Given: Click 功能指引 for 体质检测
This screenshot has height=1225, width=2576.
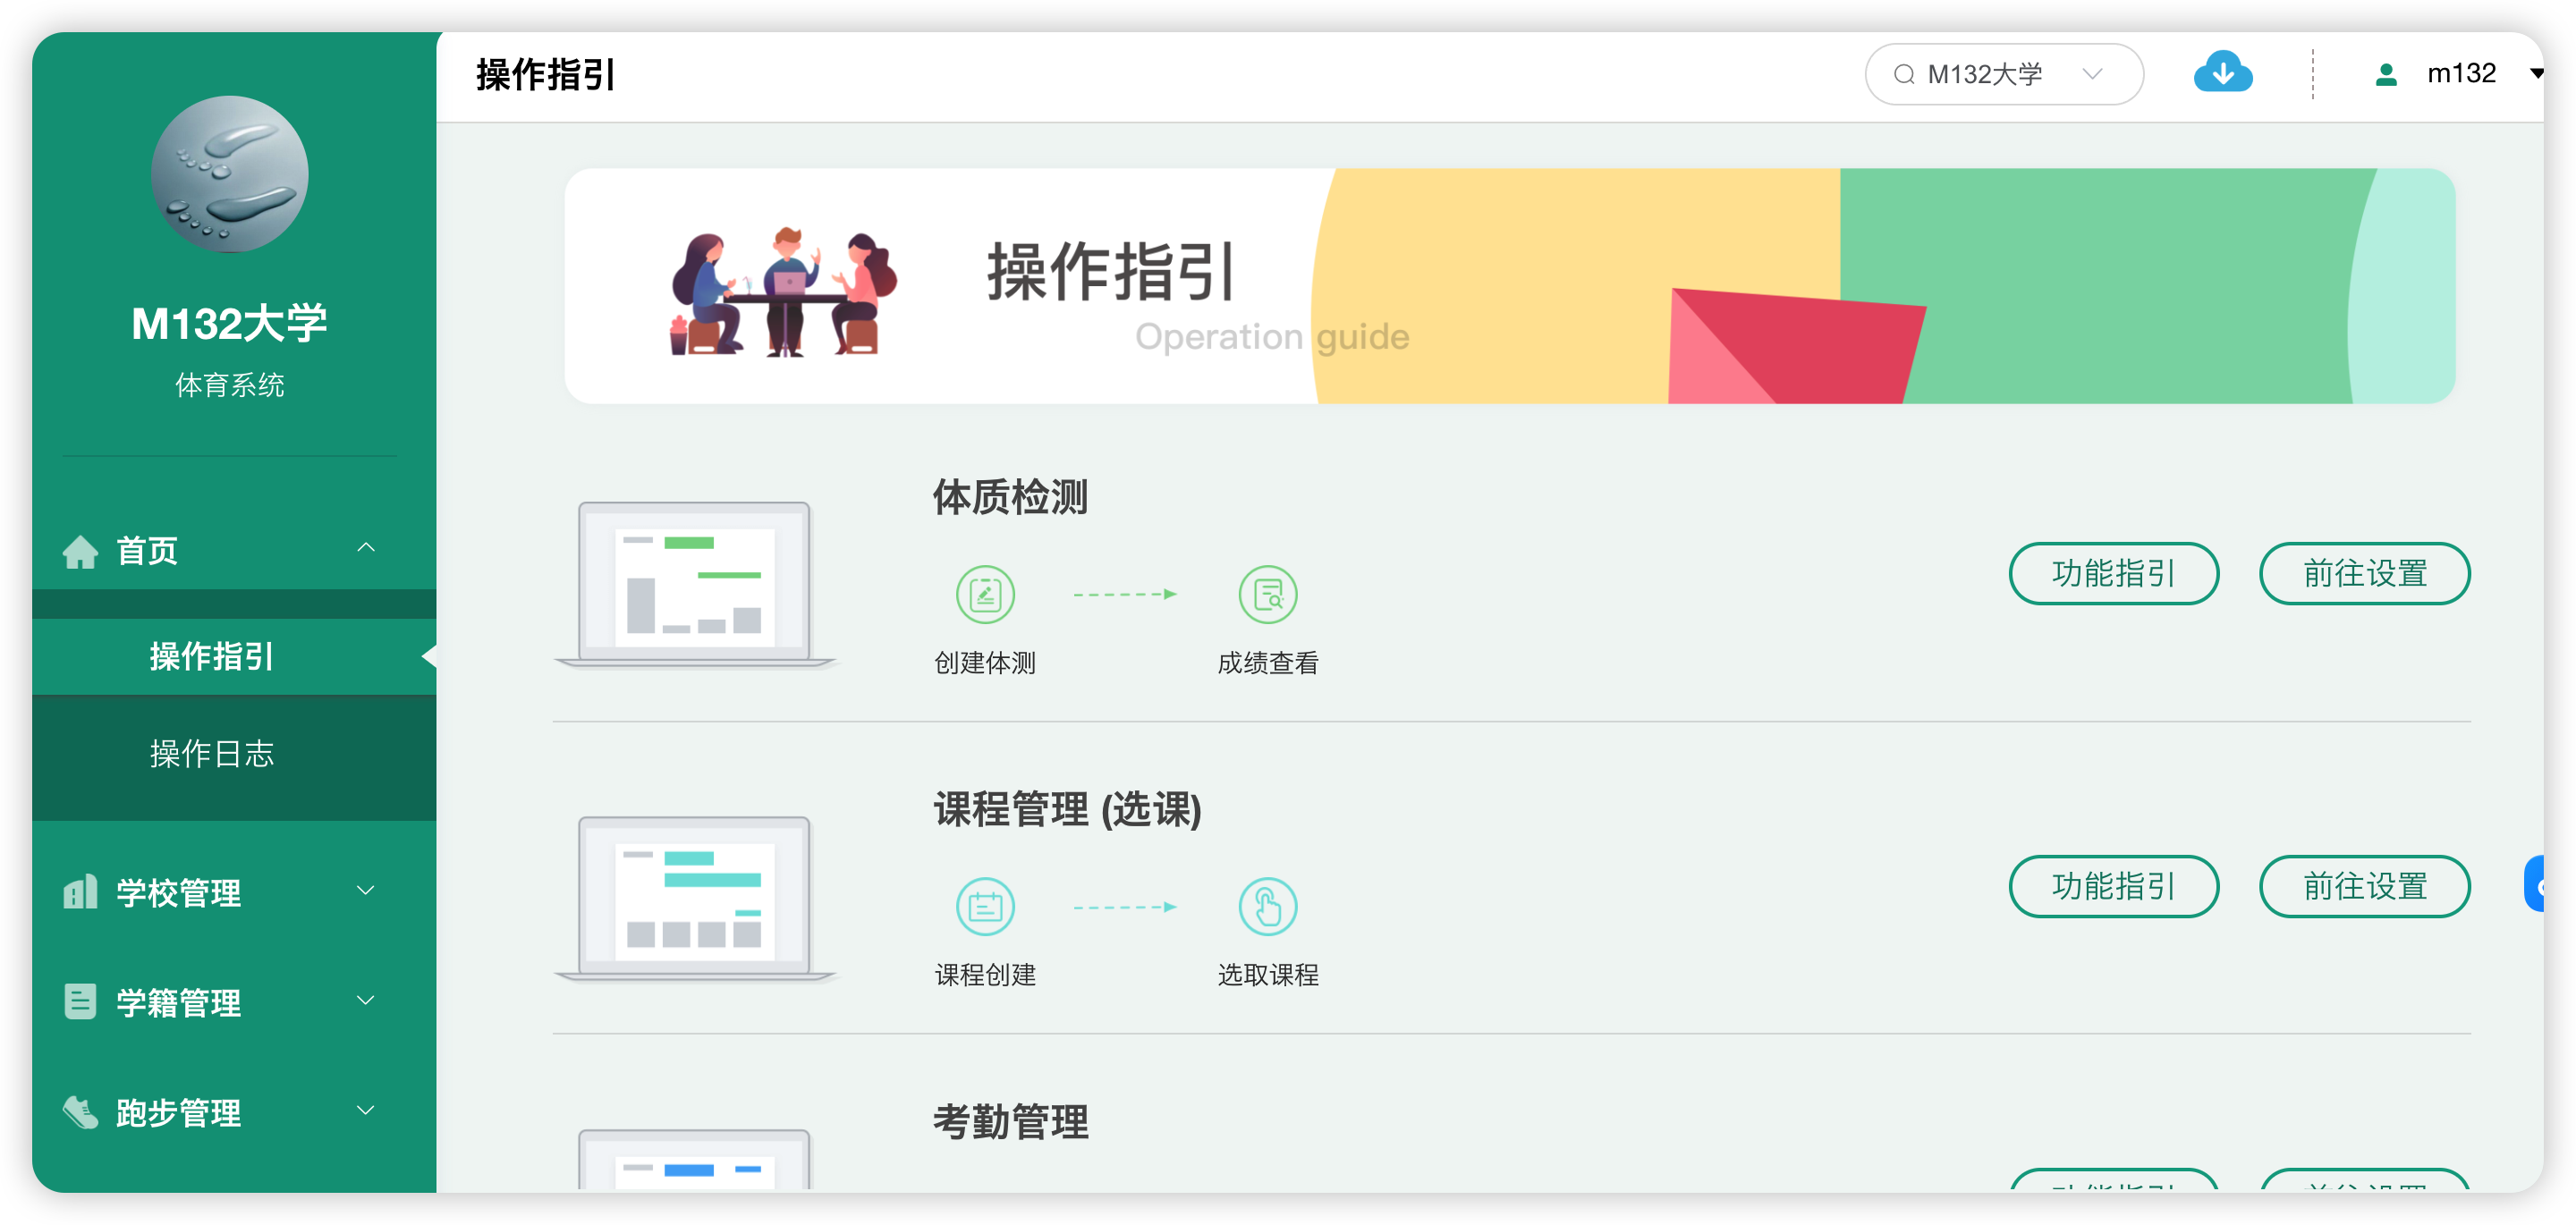Looking at the screenshot, I should click(x=2113, y=573).
